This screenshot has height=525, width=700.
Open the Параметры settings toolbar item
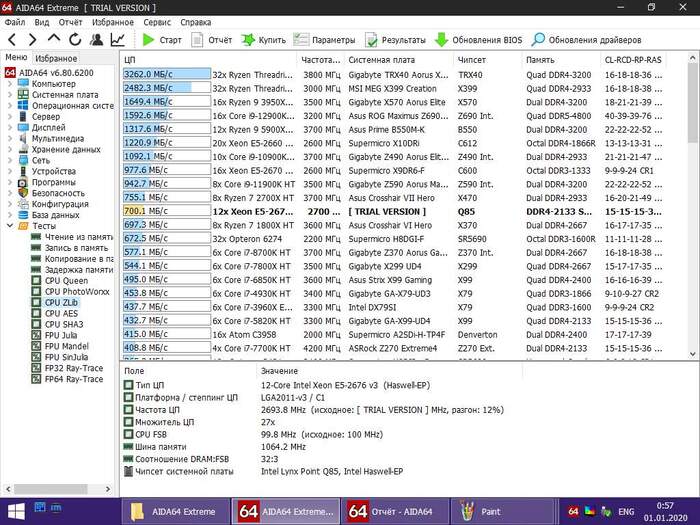(x=324, y=40)
